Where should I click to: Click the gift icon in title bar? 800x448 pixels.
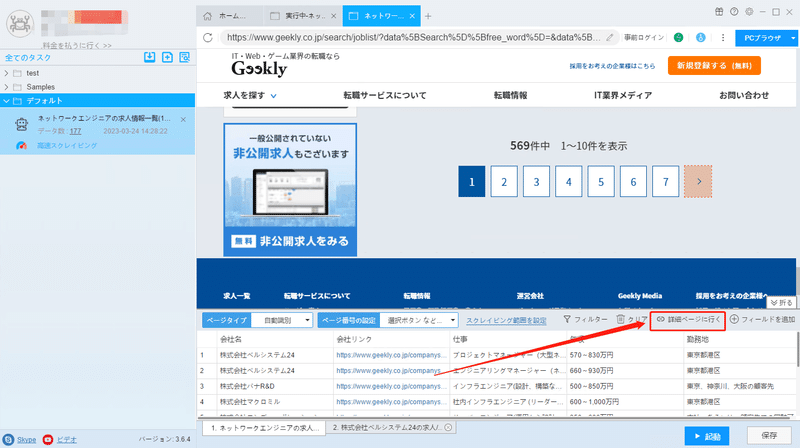click(x=719, y=12)
